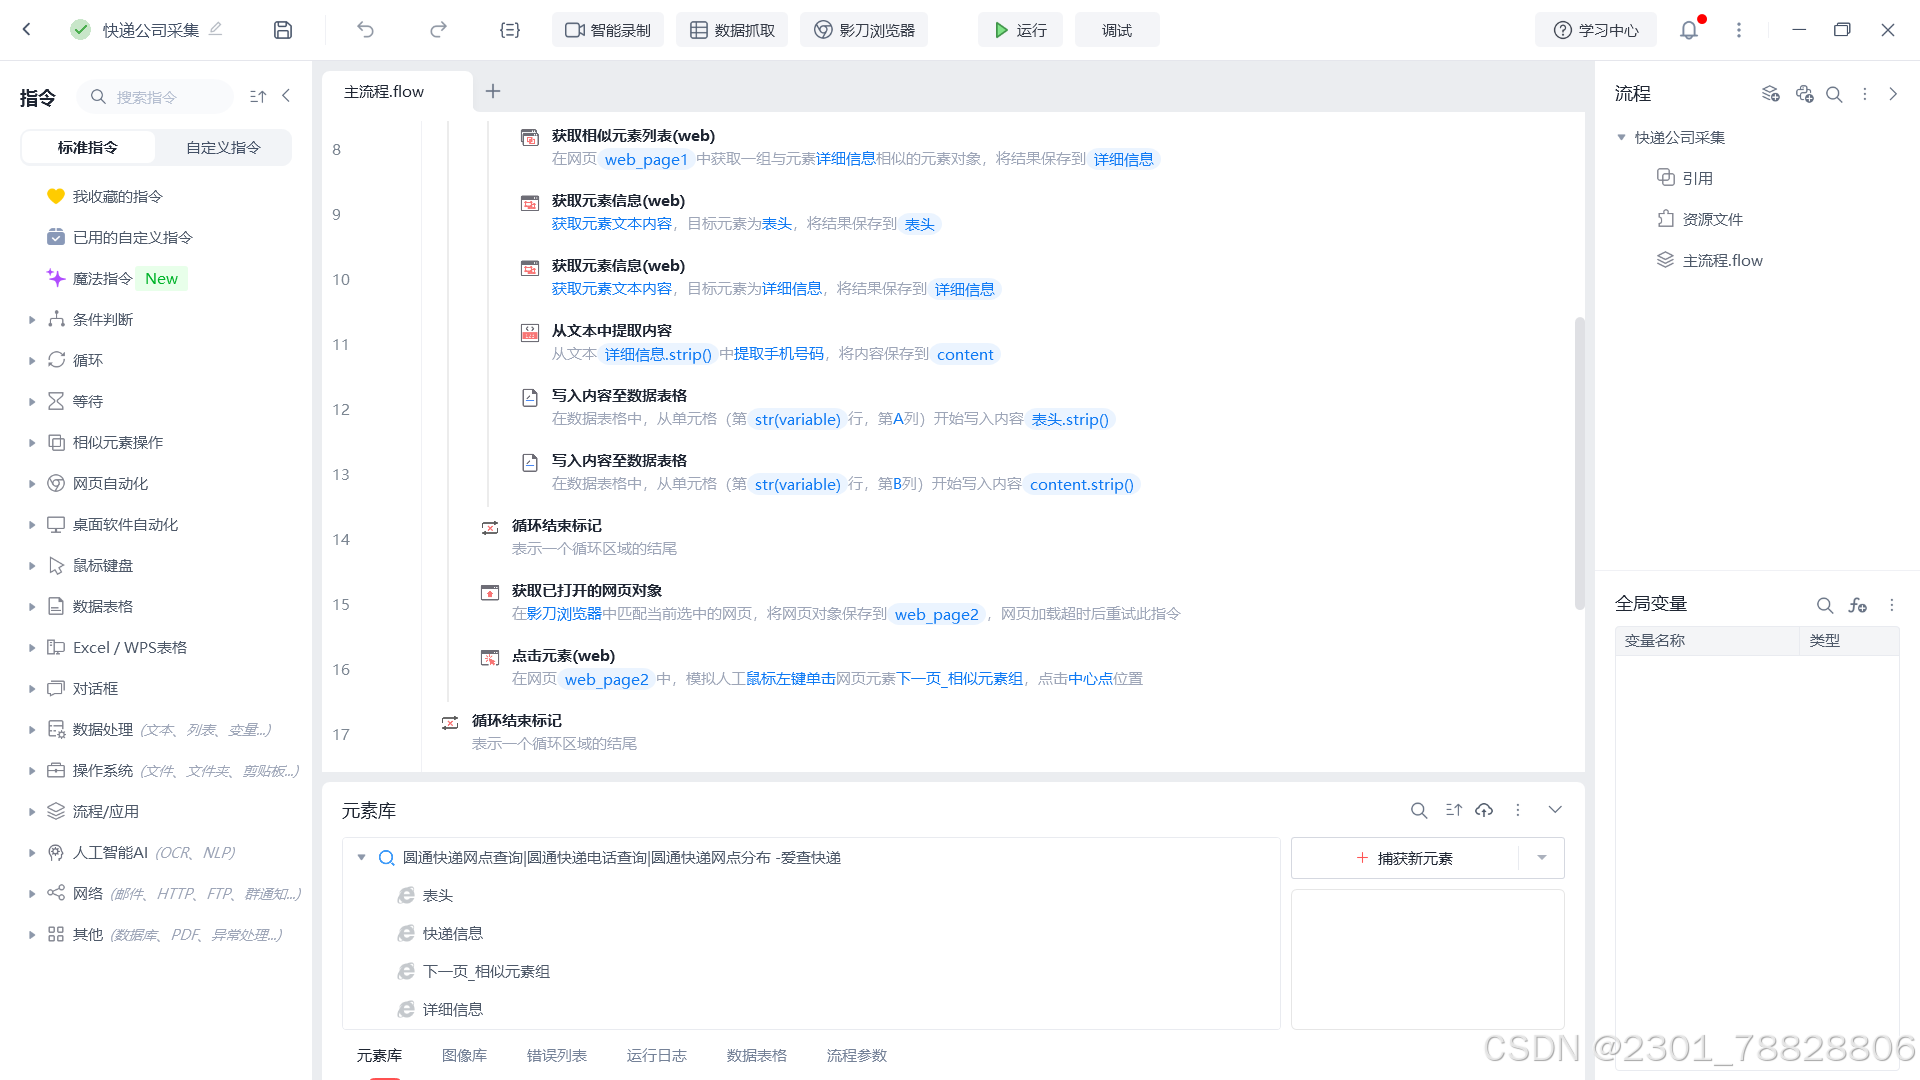This screenshot has height=1080, width=1920.
Task: Open the code view braces icon
Action: pos(510,30)
